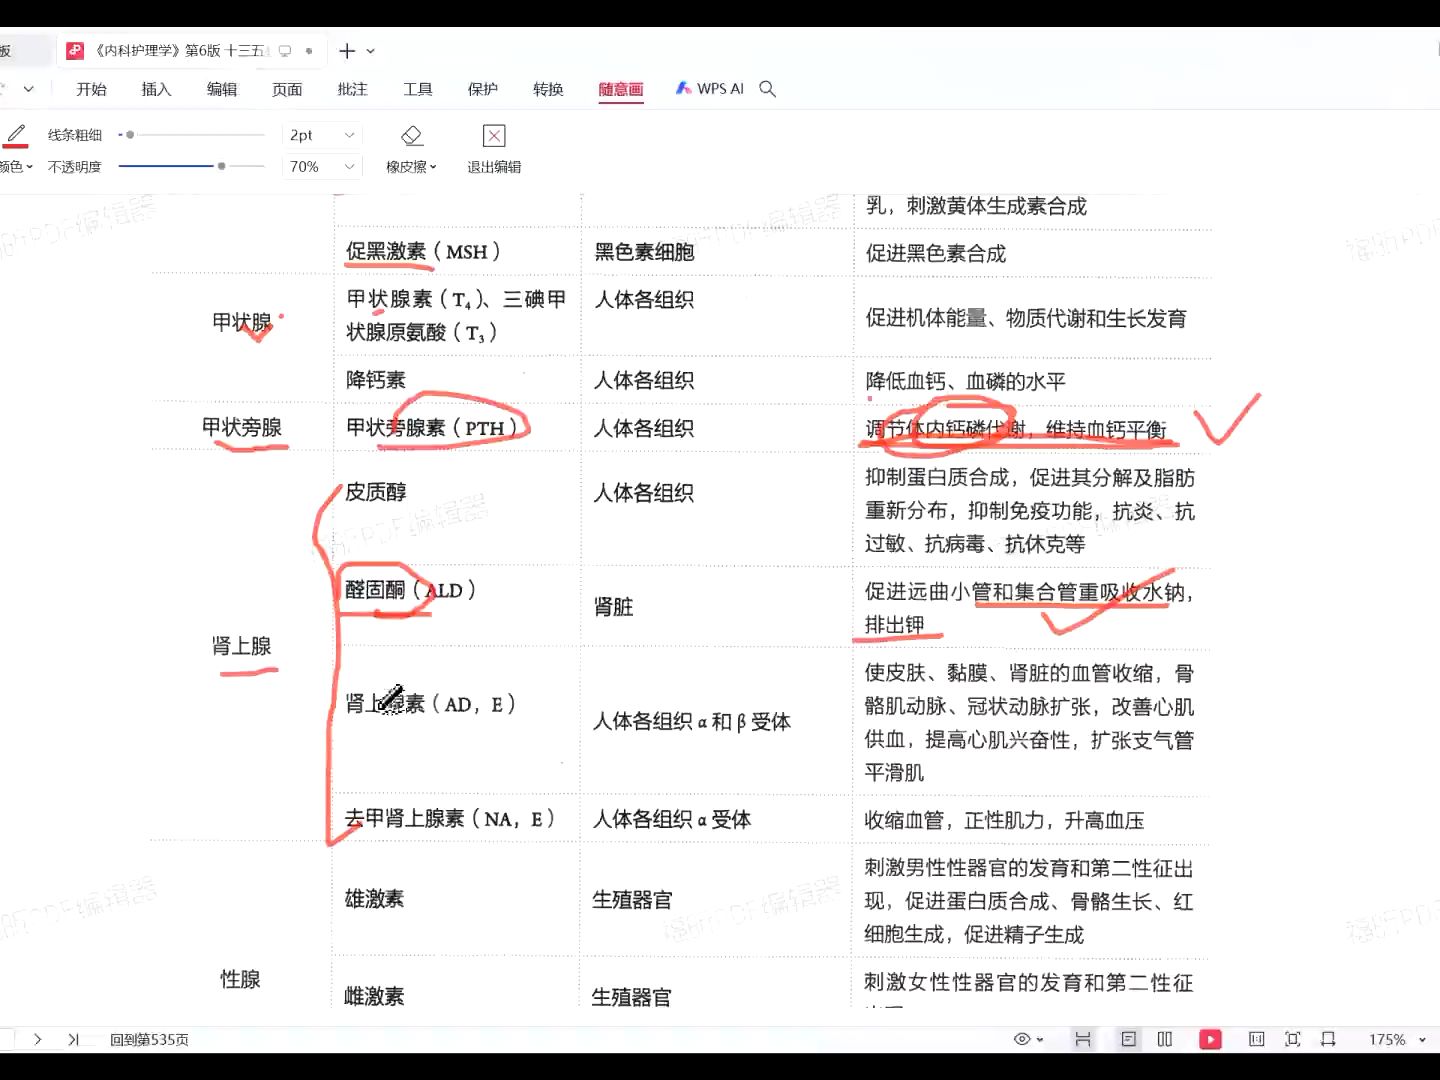Click the actual size 1:1 icon
The width and height of the screenshot is (1440, 1080).
(1257, 1040)
